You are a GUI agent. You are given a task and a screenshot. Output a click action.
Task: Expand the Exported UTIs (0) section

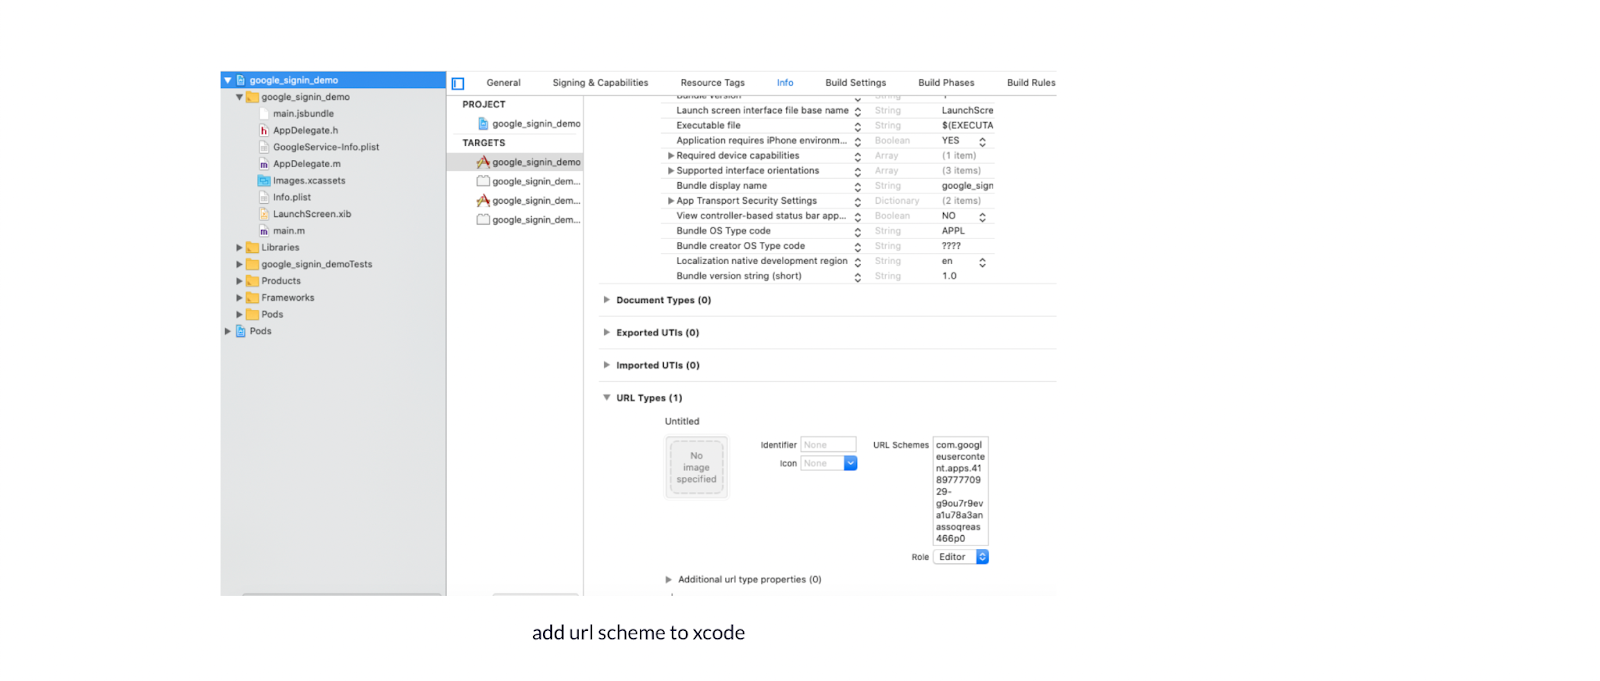607,332
